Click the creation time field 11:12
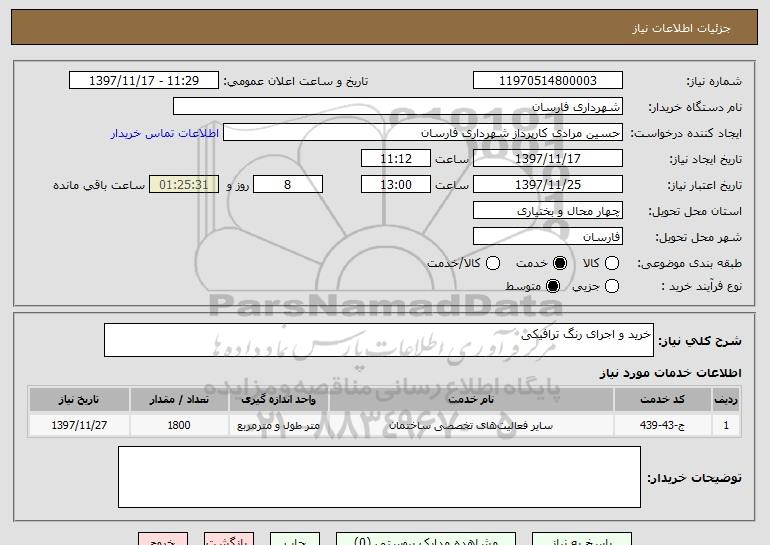The width and height of the screenshot is (770, 545). [396, 159]
